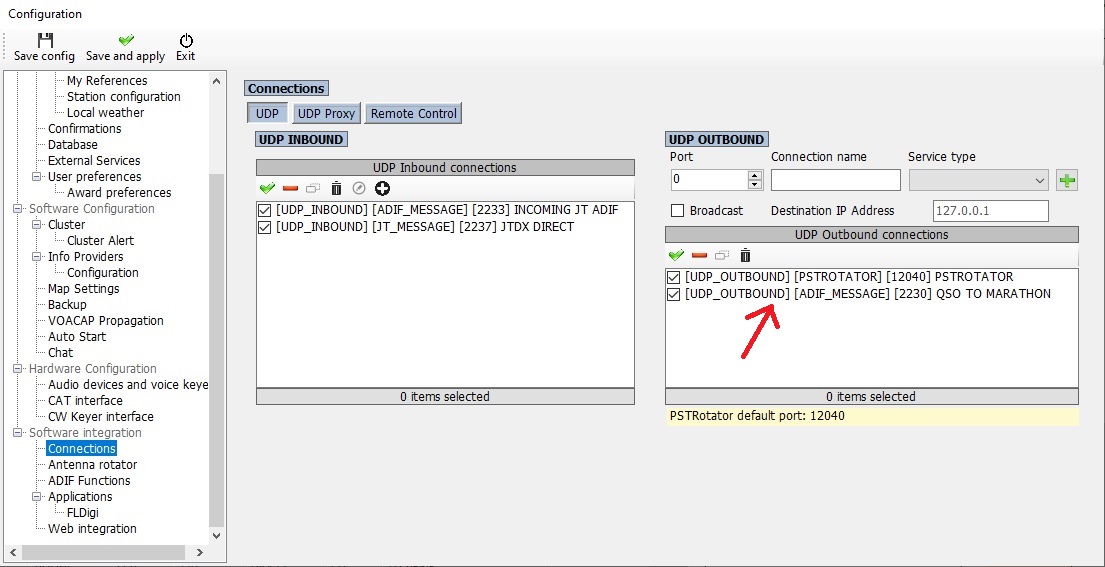Select Cluster Alert in the tree
Screen dimensions: 1105x567
100,241
